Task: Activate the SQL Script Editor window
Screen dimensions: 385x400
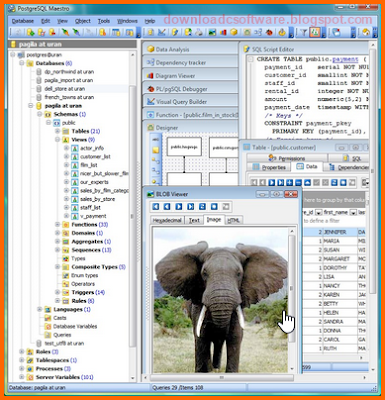Action: tap(305, 49)
